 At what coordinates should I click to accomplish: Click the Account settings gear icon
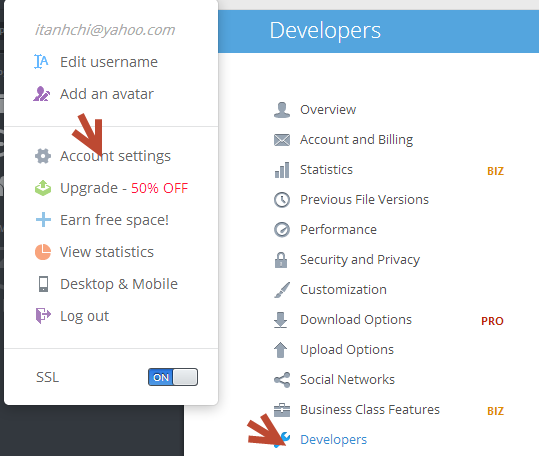click(x=43, y=156)
